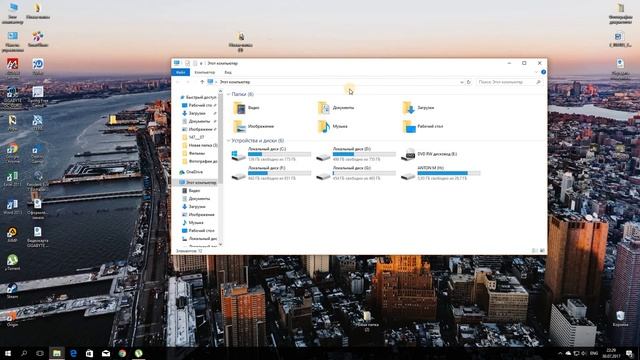This screenshot has width=640, height=360.
Task: Open Windows Start menu
Action: click(8, 353)
